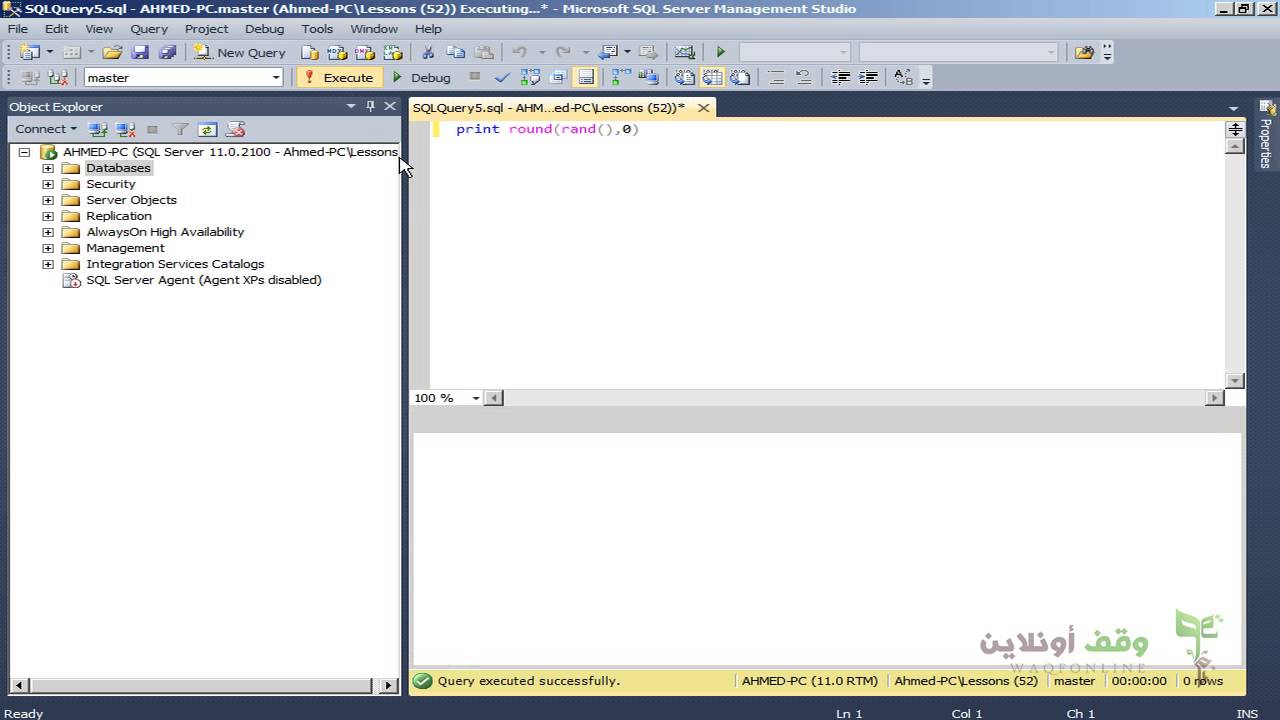Click the Query Options icon
This screenshot has height=720, width=1280.
(x=558, y=77)
